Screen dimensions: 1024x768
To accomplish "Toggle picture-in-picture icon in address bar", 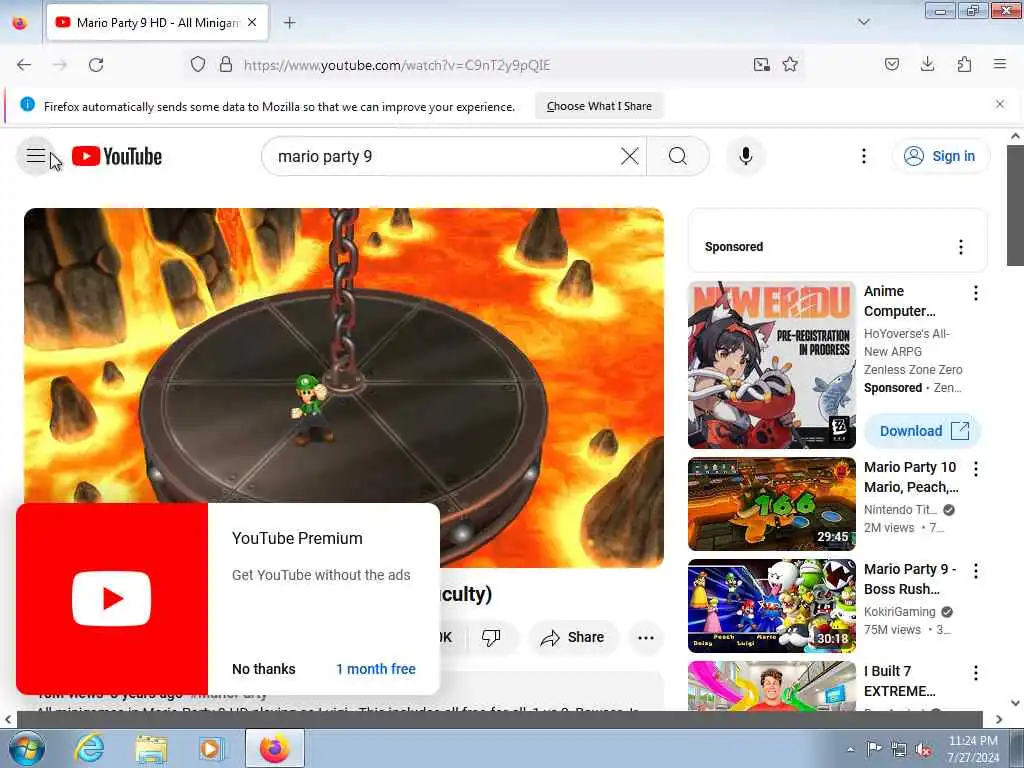I will click(x=761, y=65).
